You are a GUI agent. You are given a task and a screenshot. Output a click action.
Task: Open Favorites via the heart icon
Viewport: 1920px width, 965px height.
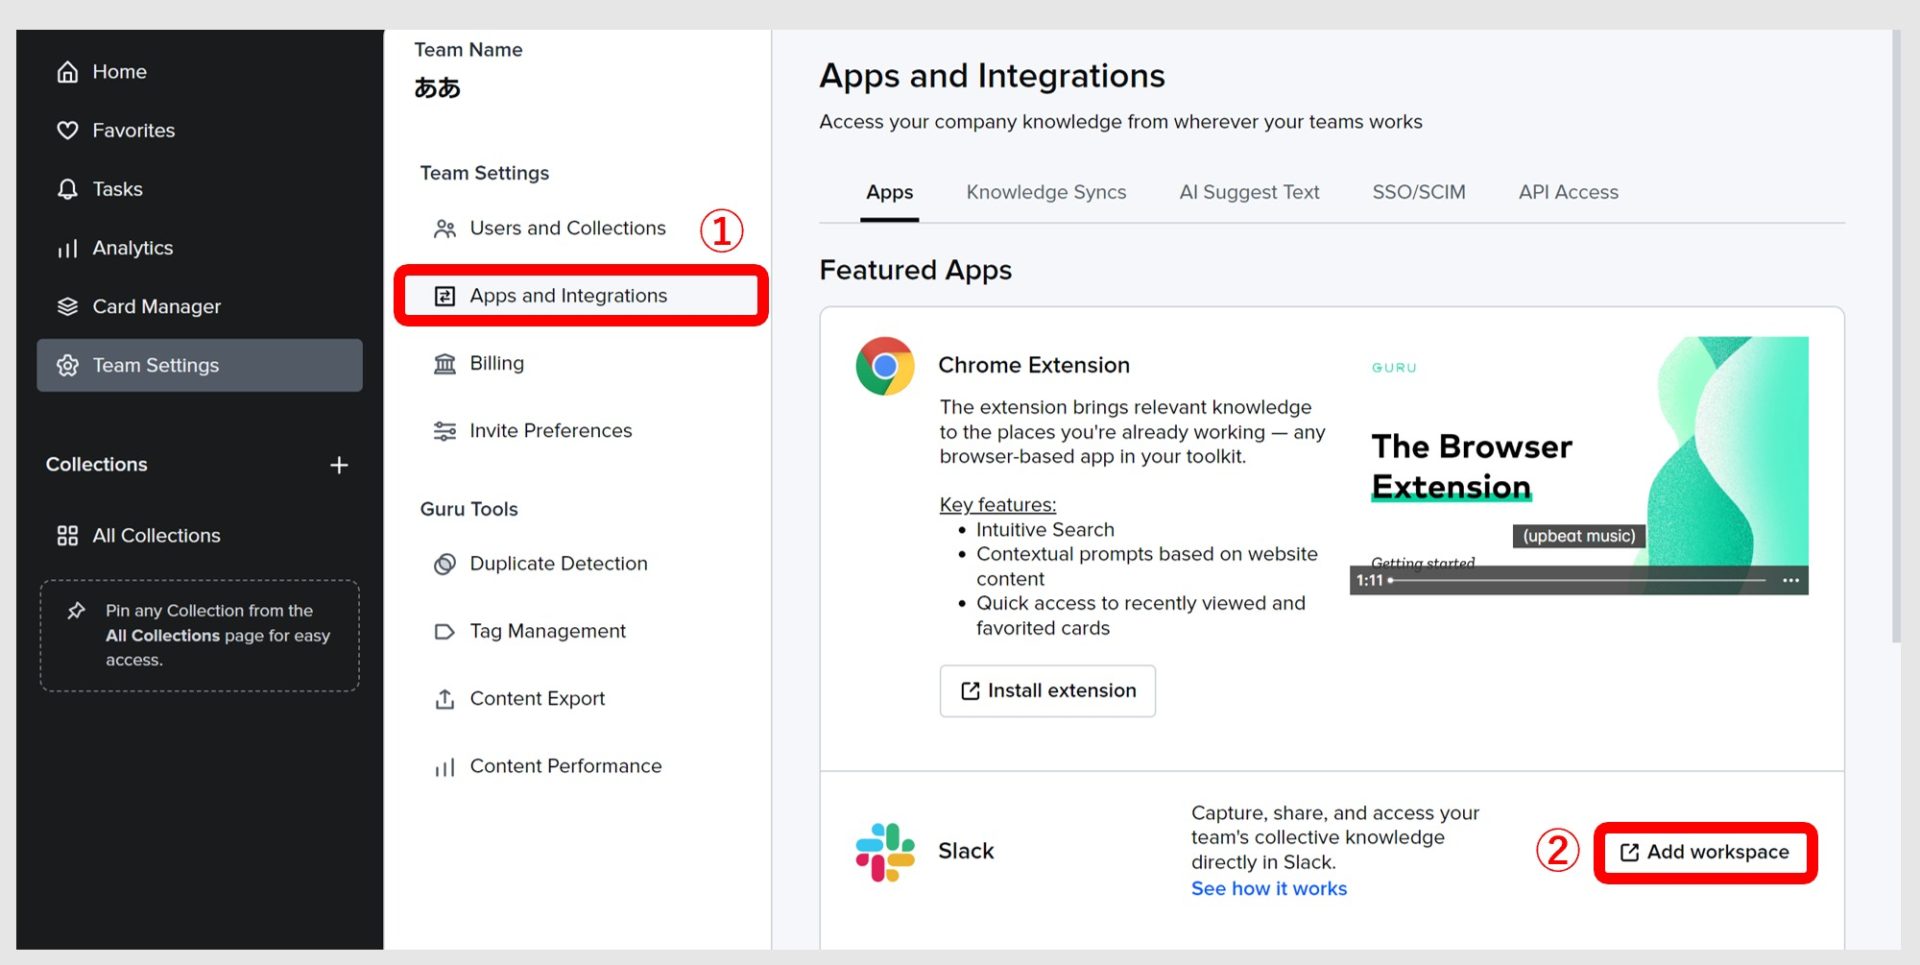[x=67, y=131]
